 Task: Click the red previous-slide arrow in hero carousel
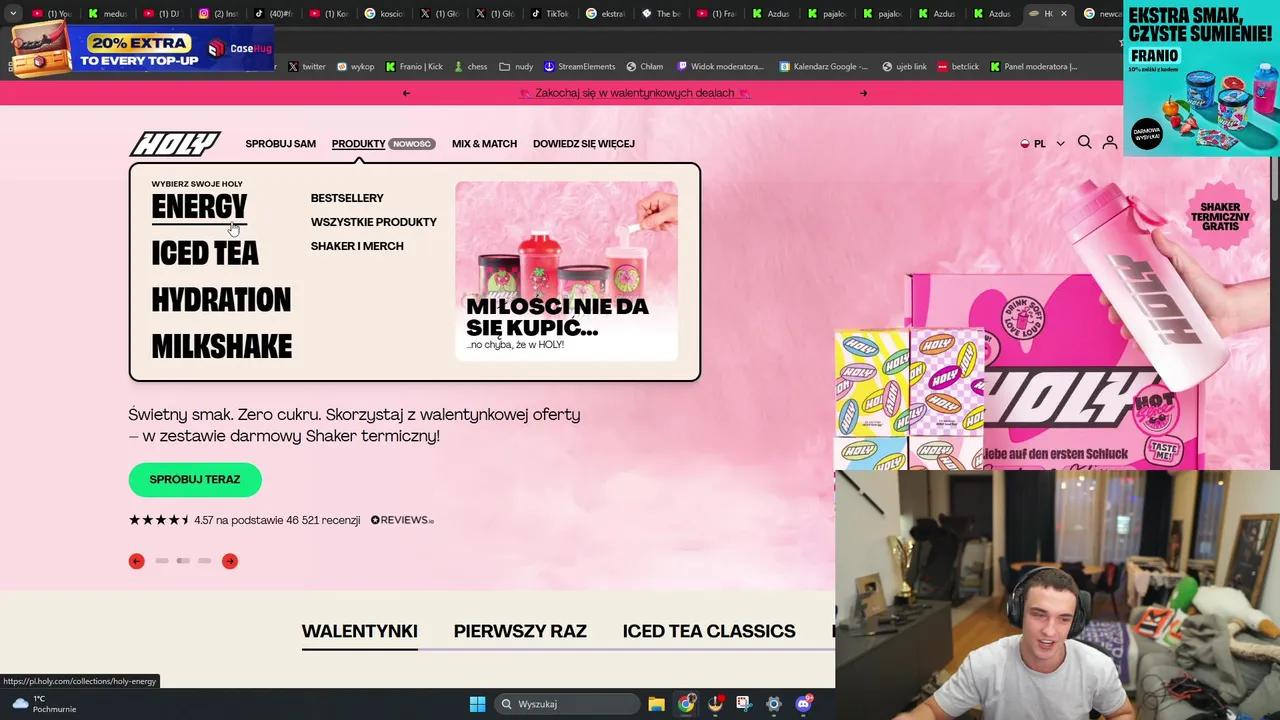pos(137,561)
